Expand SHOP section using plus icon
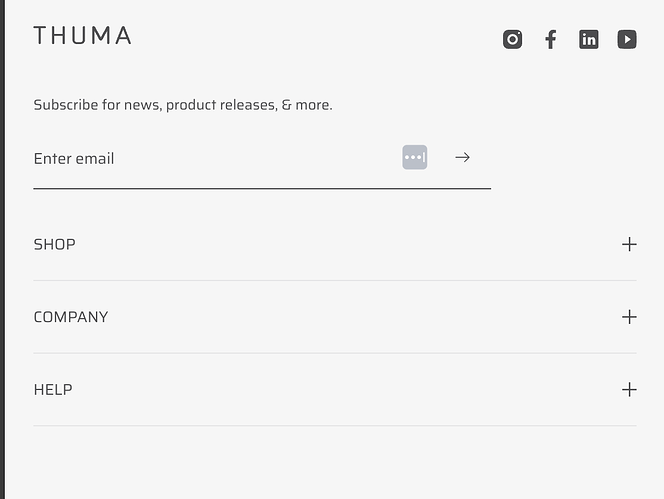Viewport: 664px width, 499px height. point(629,244)
